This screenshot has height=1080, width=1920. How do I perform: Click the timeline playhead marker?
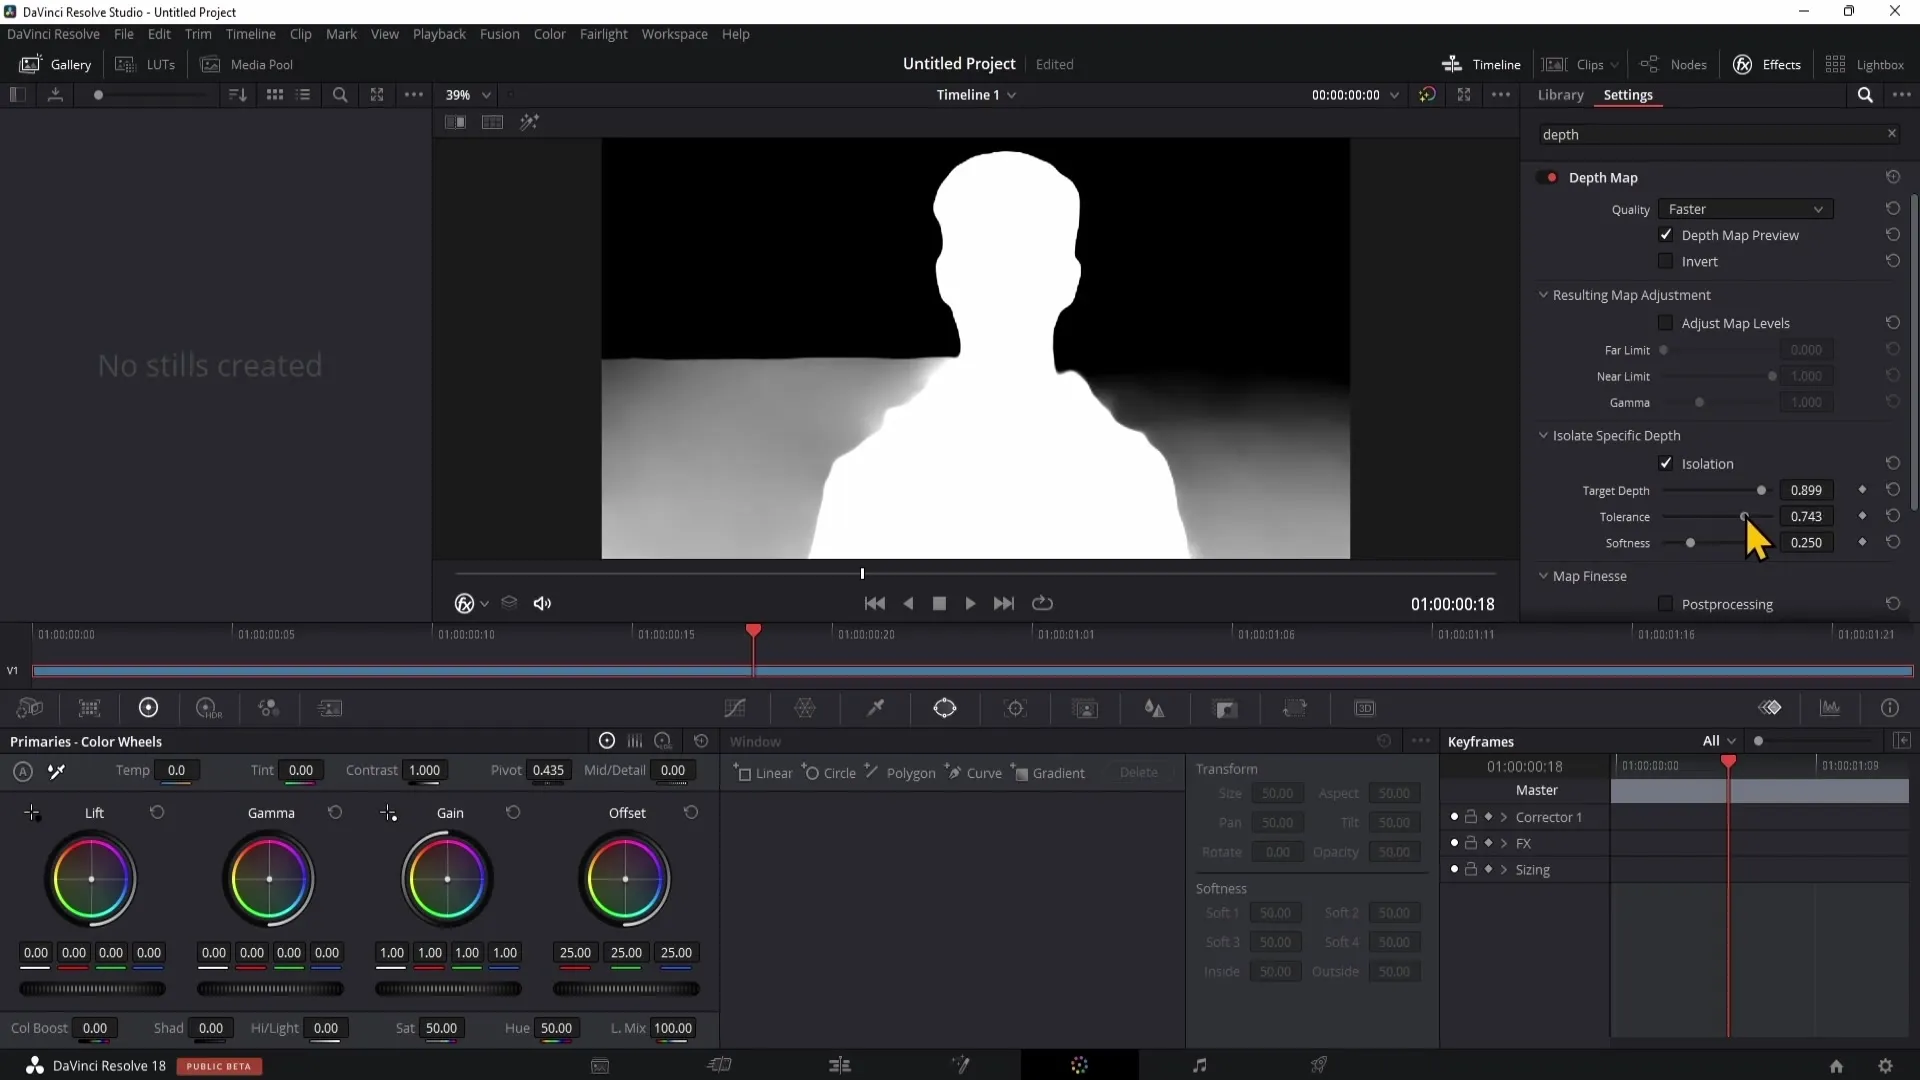754,630
